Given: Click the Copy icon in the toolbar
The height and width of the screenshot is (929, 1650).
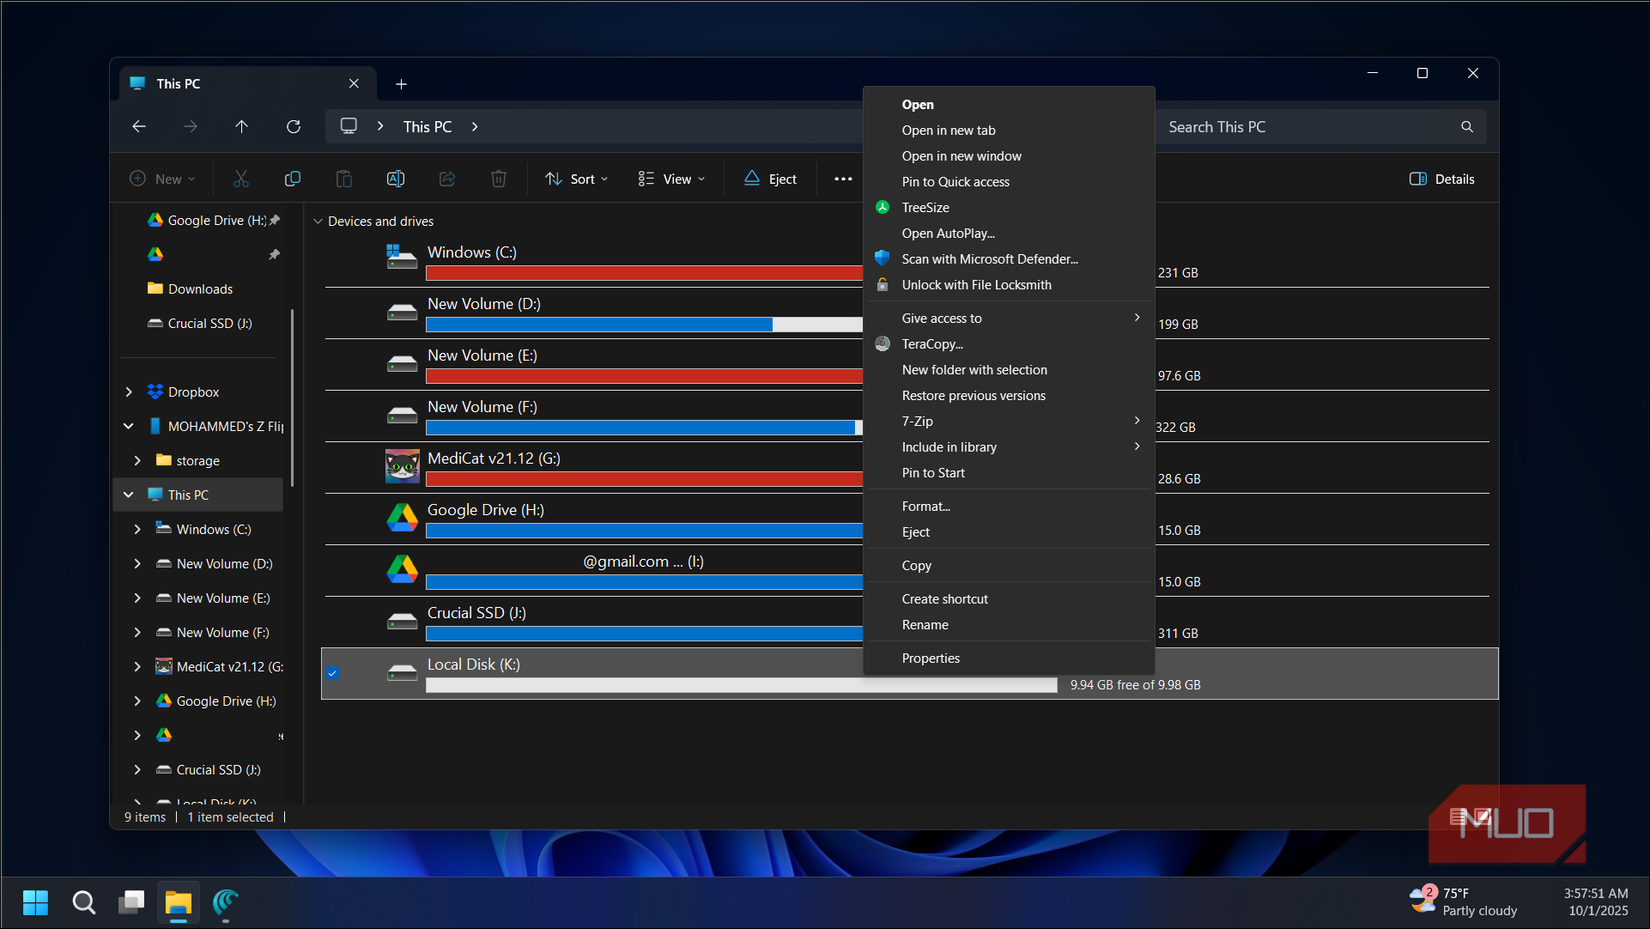Looking at the screenshot, I should click(292, 178).
